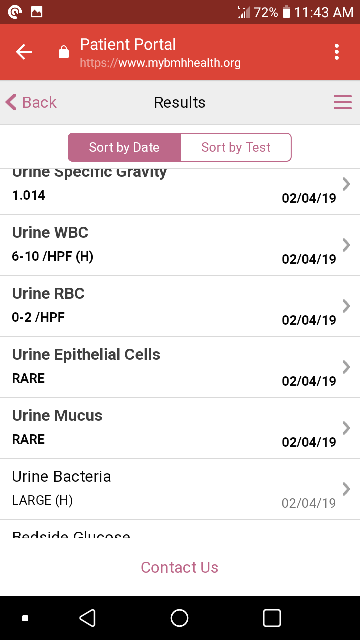
Task: Tap the browser back arrow icon
Action: (24, 52)
